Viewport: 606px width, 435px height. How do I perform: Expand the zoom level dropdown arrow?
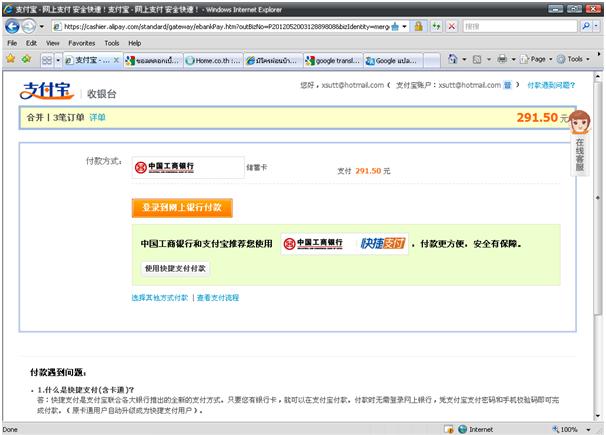(x=588, y=429)
